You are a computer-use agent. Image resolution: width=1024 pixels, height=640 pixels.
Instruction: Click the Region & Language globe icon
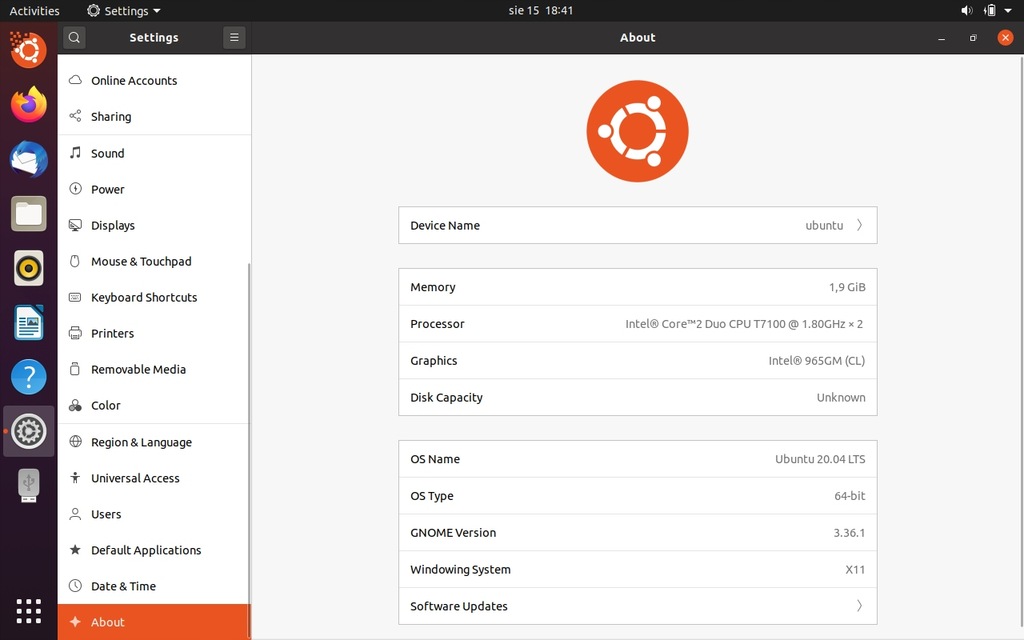pos(76,441)
